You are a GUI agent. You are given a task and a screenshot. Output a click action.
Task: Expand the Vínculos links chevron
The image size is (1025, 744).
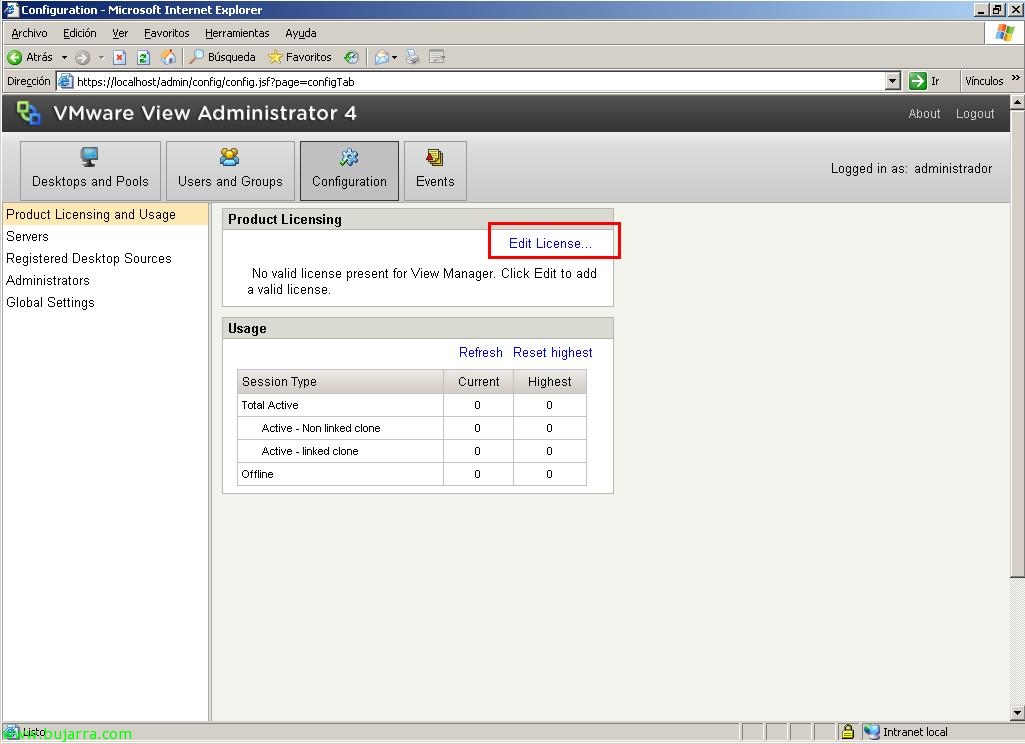(1015, 78)
